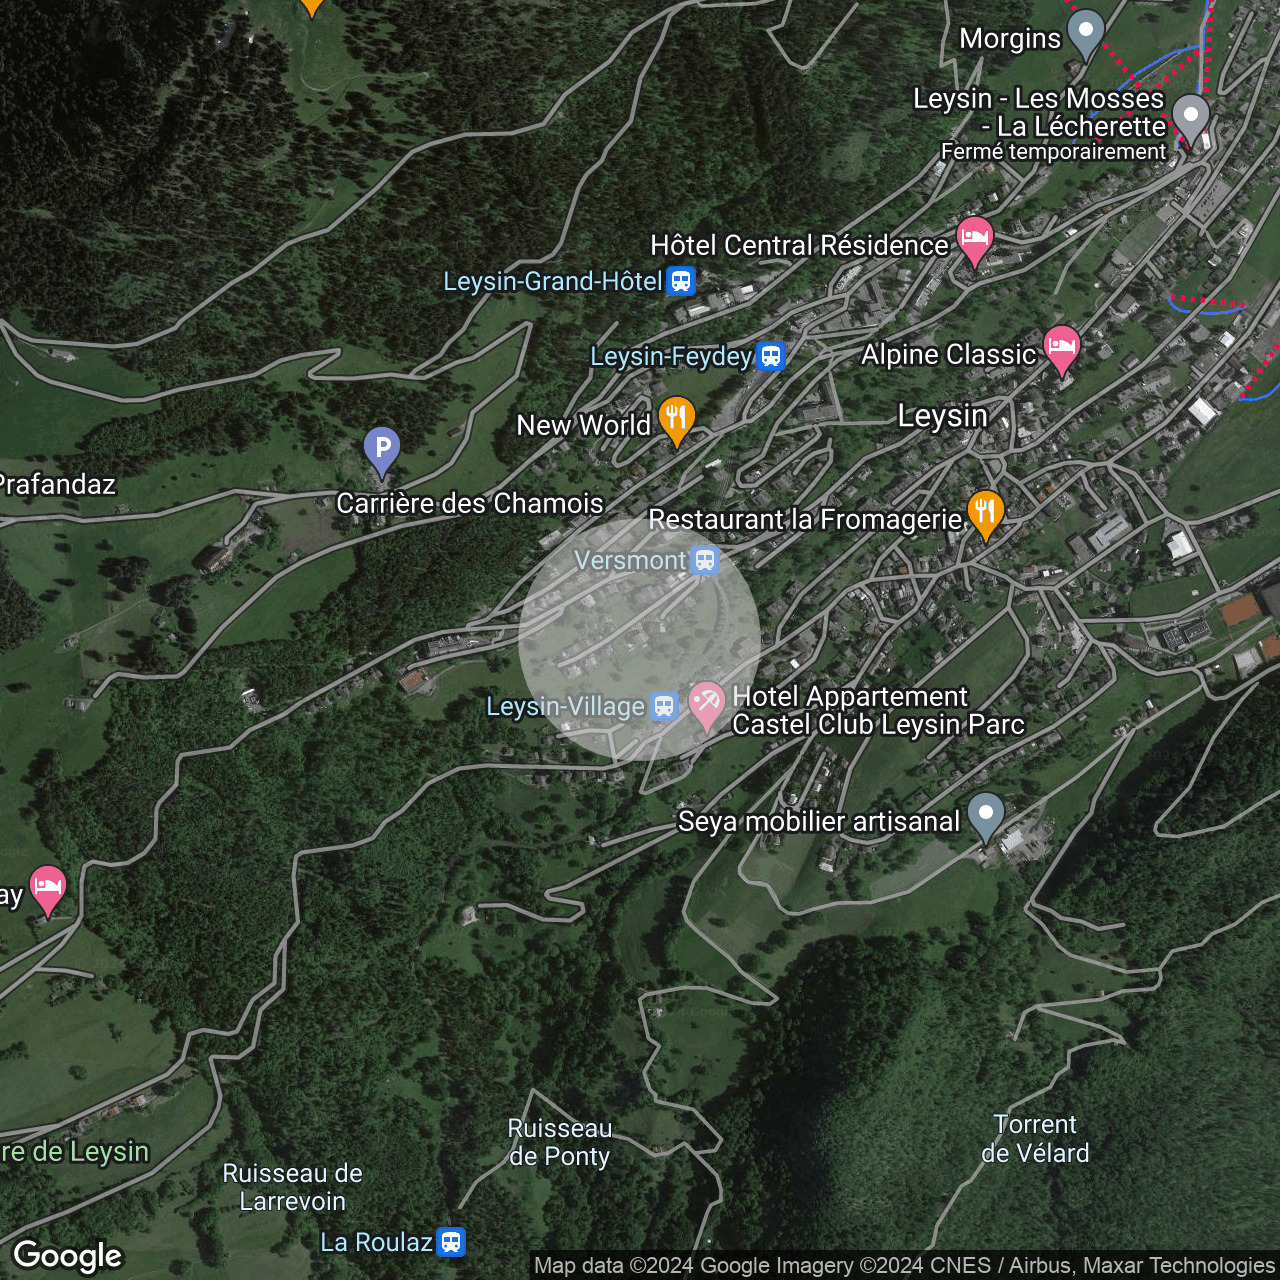Select the Leysin-Grand-Hôtel train station icon

click(x=681, y=281)
